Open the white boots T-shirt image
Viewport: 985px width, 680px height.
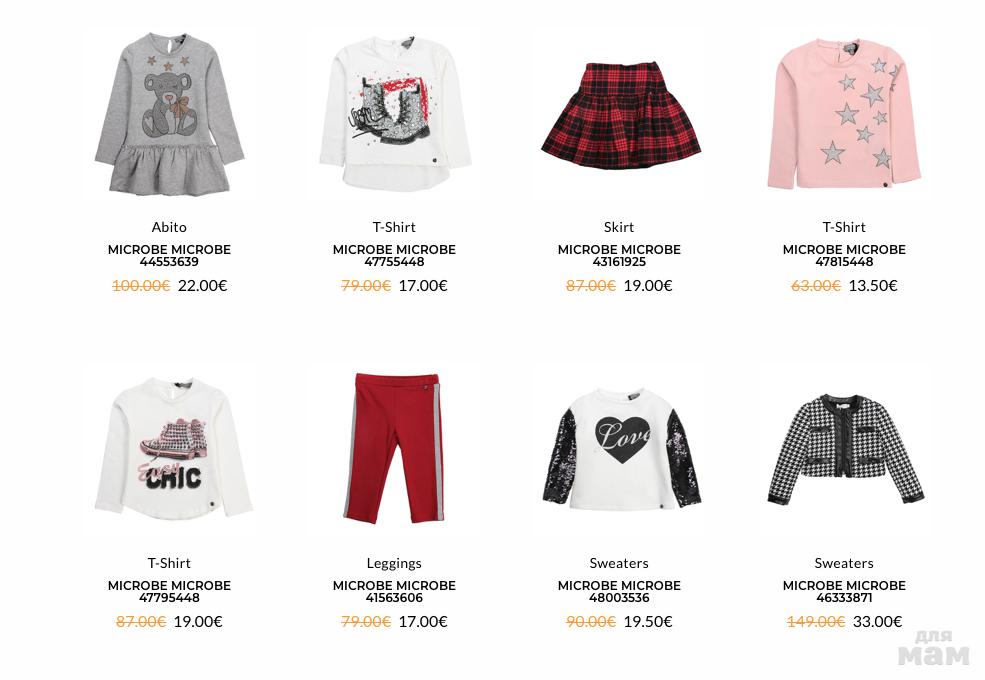[395, 112]
